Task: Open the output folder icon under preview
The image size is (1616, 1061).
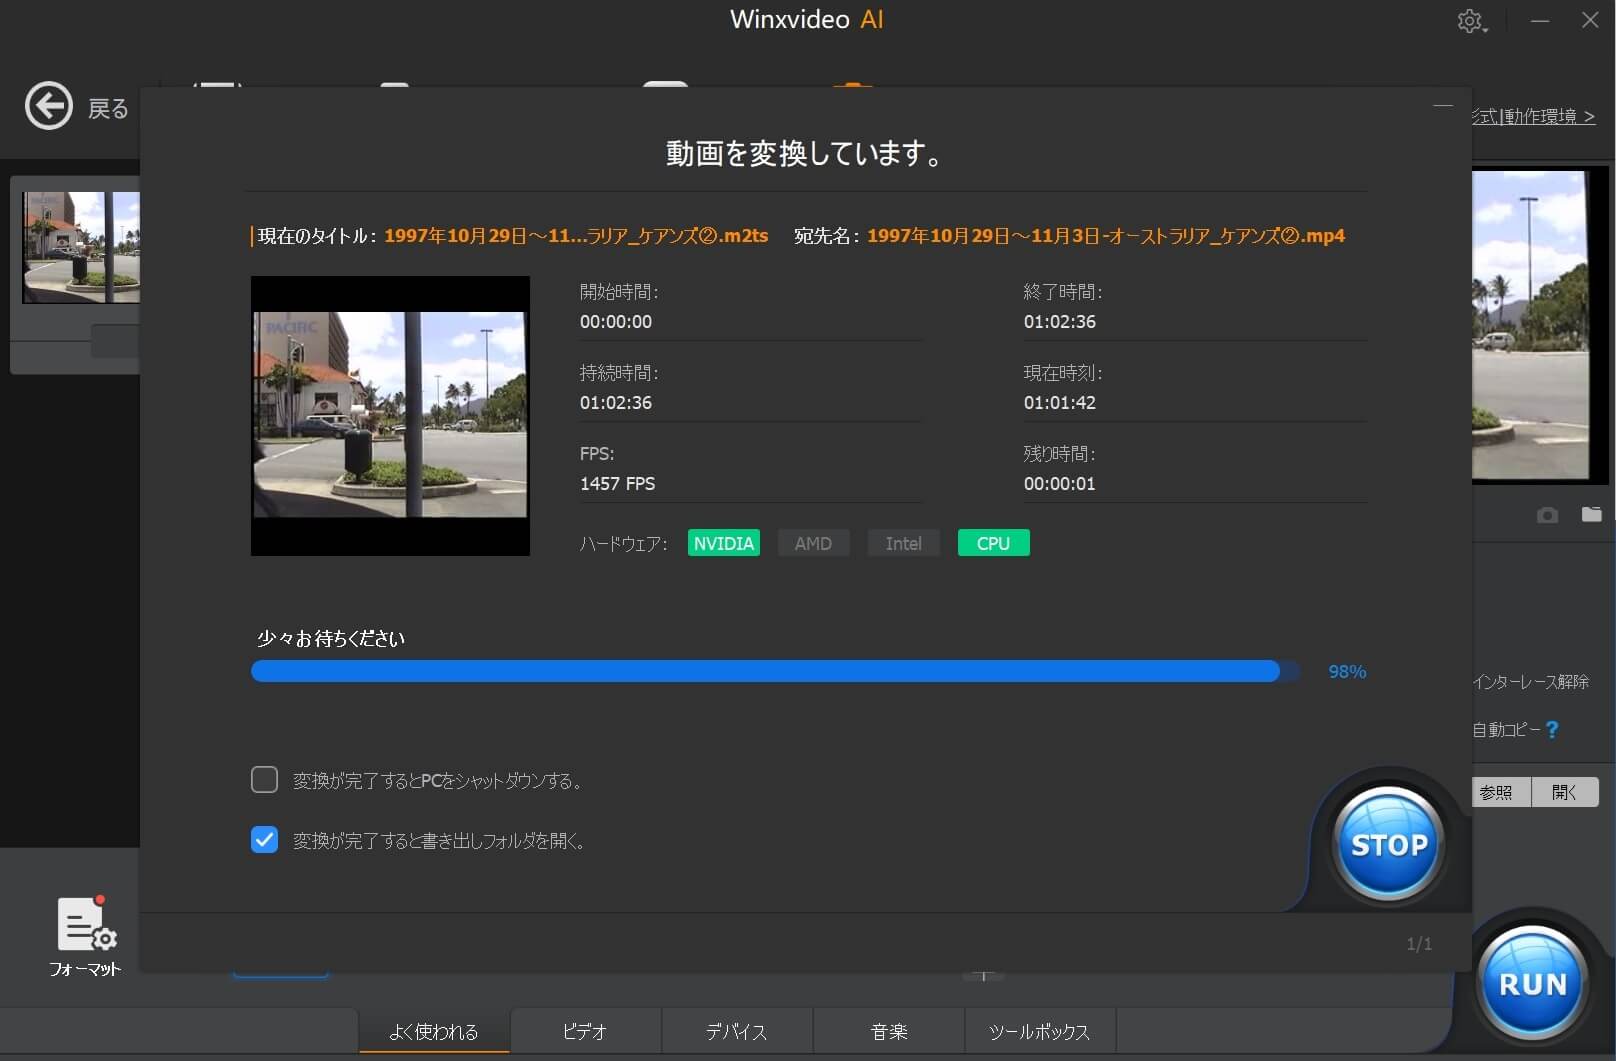Action: tap(1591, 514)
